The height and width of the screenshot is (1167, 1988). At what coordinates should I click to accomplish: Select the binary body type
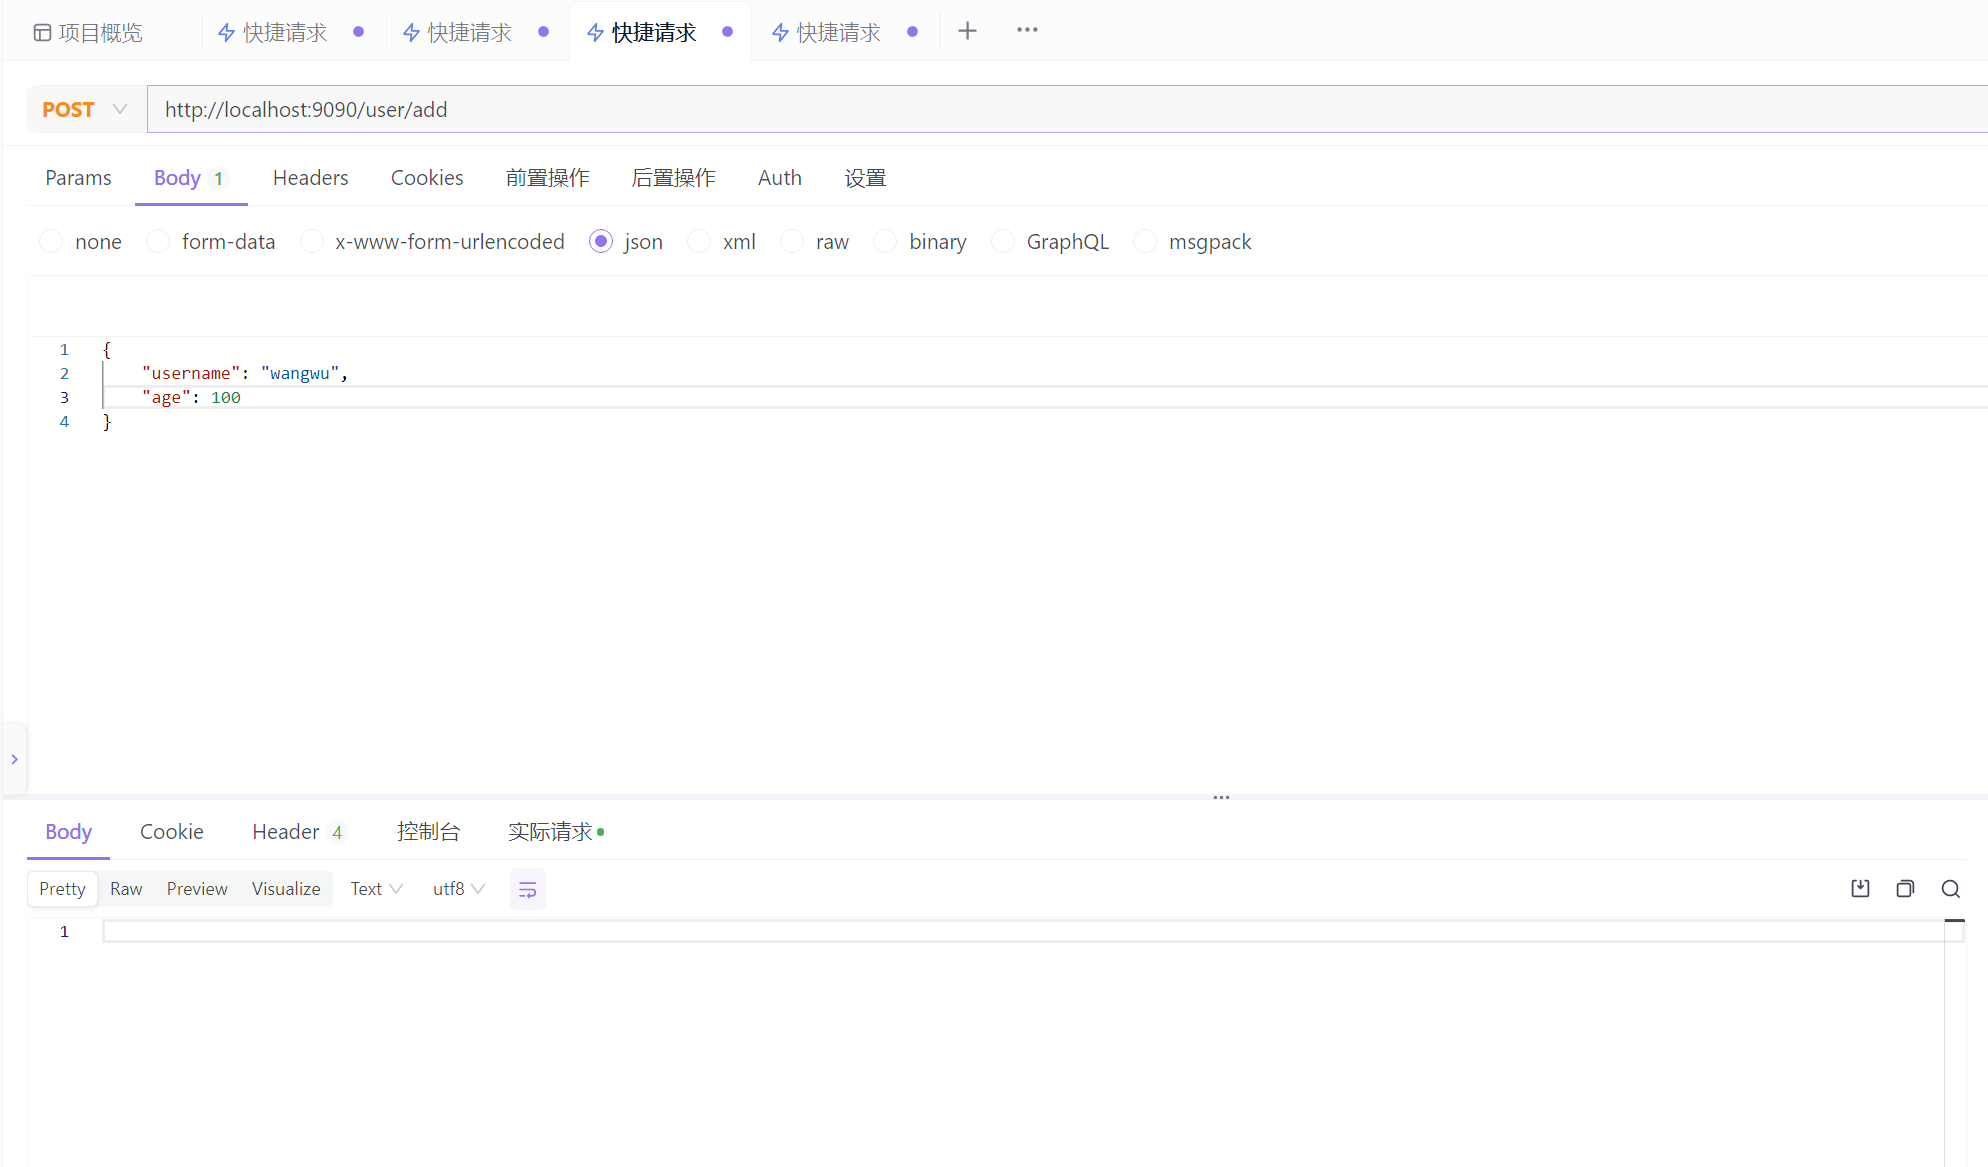click(920, 242)
